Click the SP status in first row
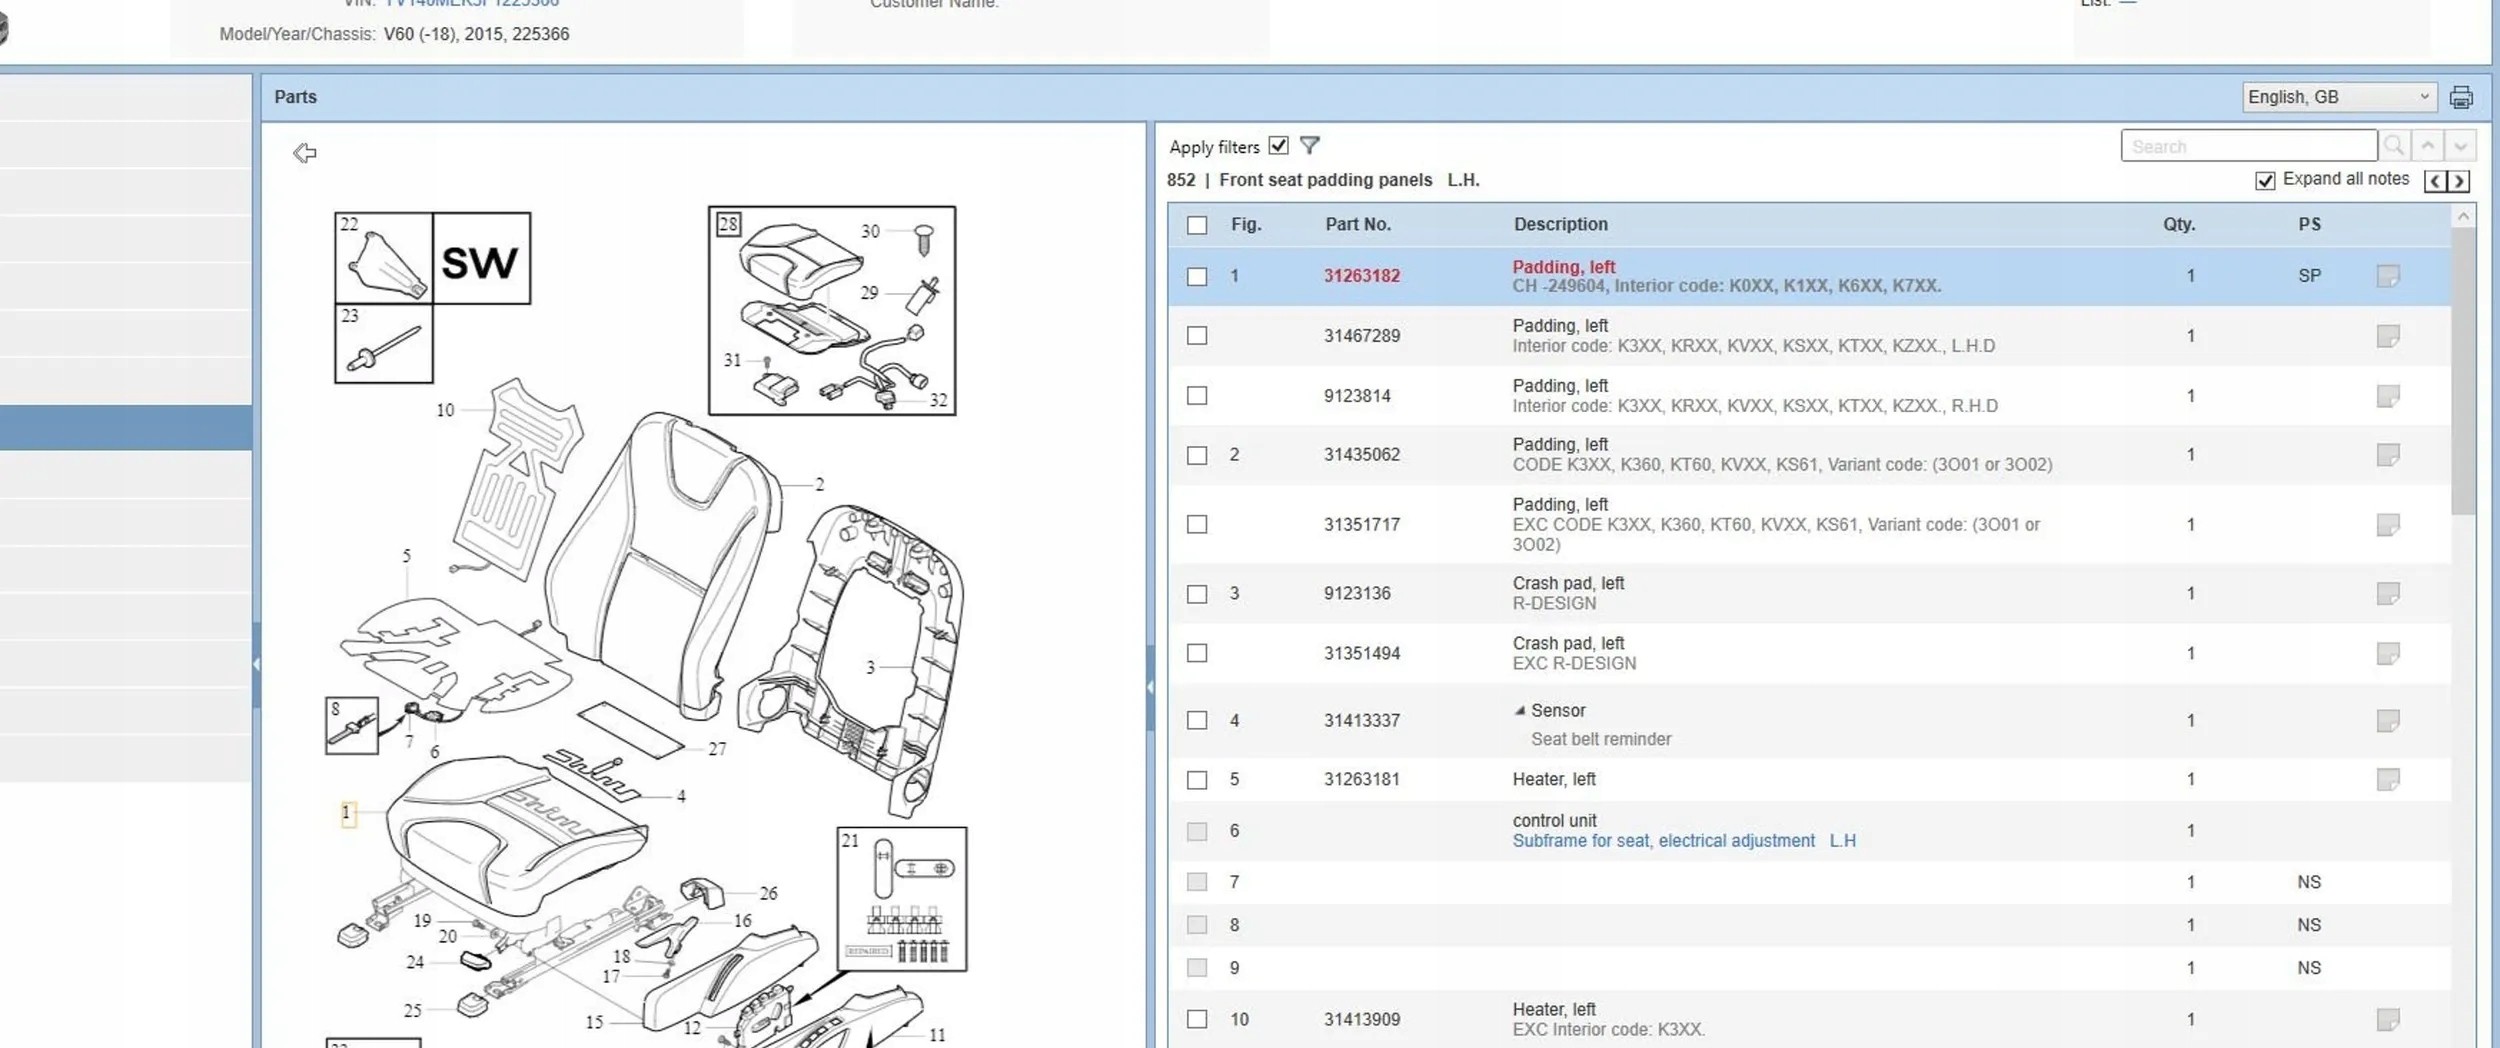The height and width of the screenshot is (1048, 2500). tap(2309, 276)
